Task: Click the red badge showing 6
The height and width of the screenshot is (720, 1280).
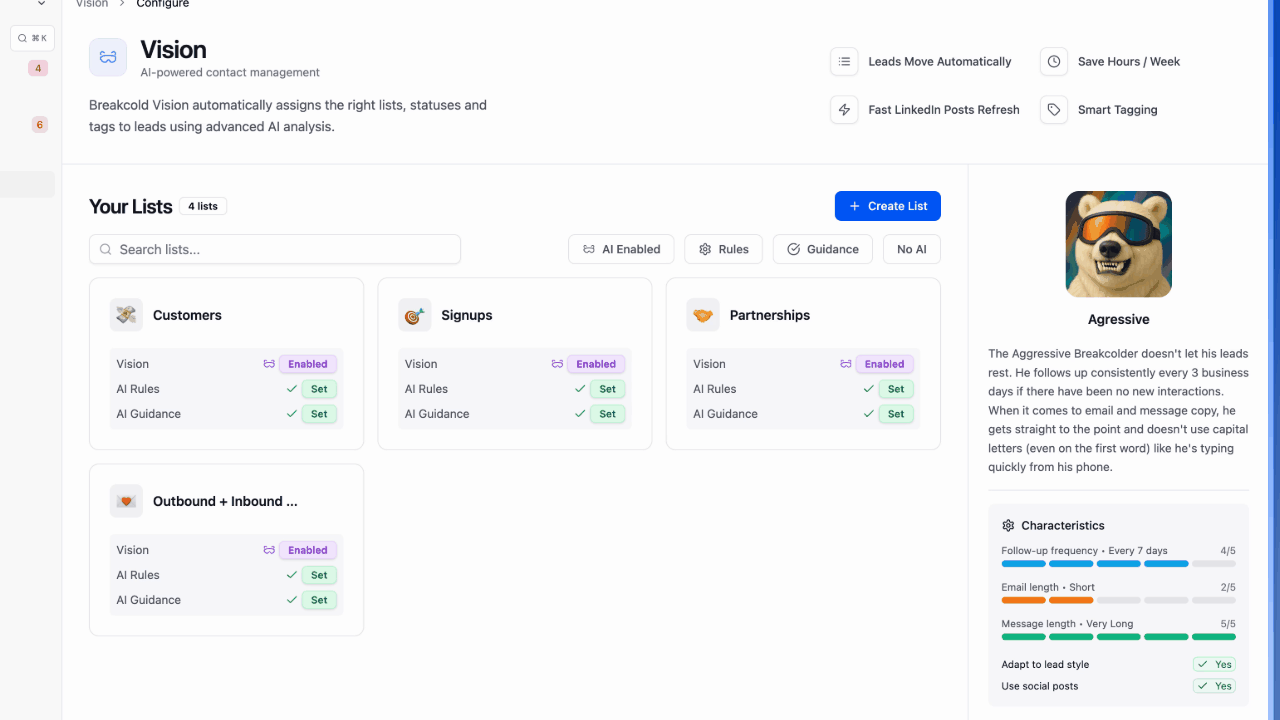Action: pyautogui.click(x=39, y=124)
